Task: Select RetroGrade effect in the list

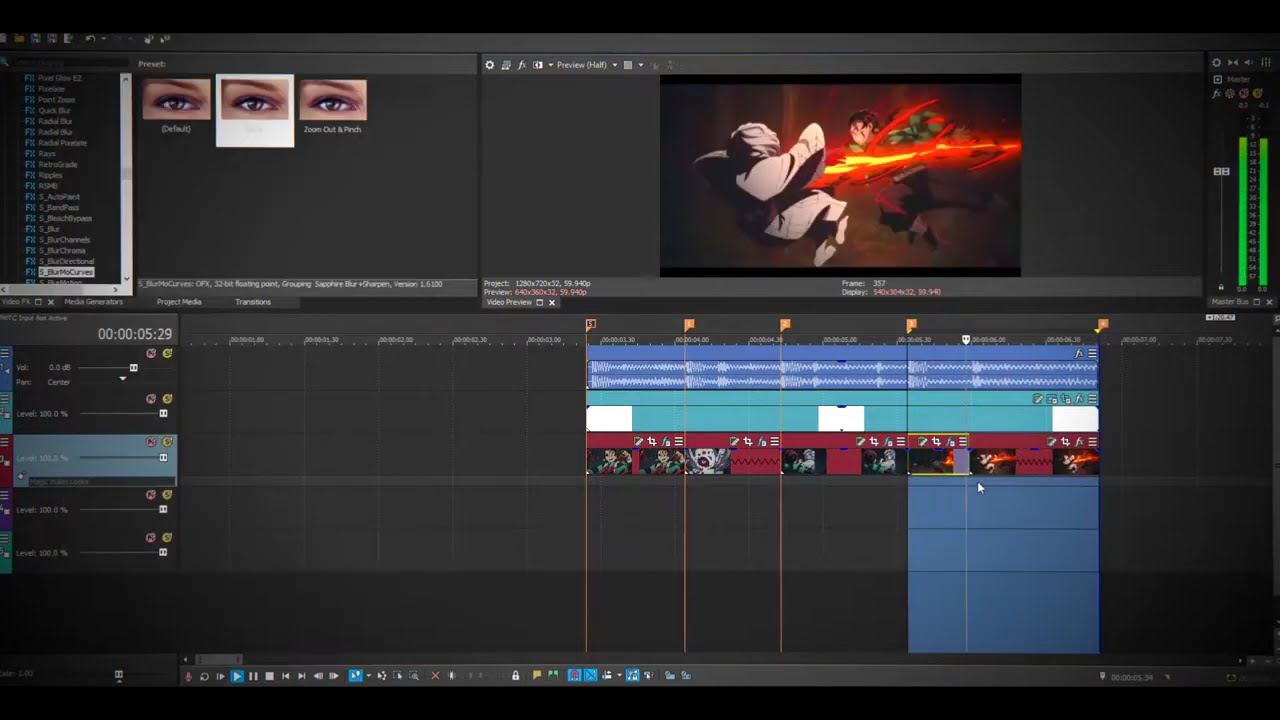Action: tap(57, 165)
